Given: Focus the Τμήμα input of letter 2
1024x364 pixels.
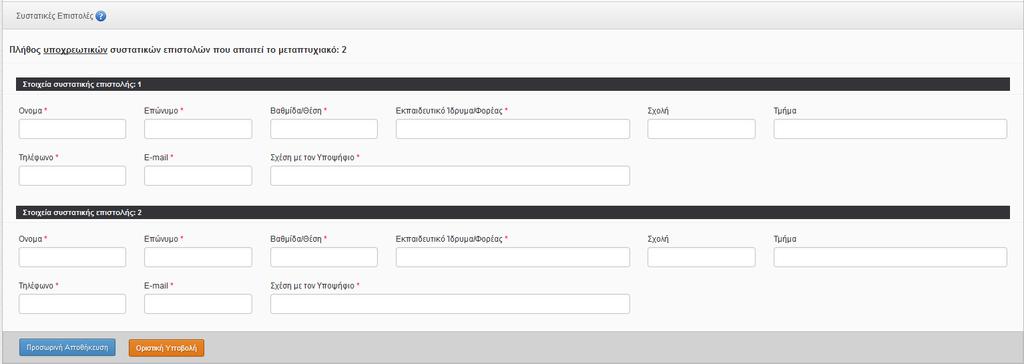Looking at the screenshot, I should (x=890, y=257).
